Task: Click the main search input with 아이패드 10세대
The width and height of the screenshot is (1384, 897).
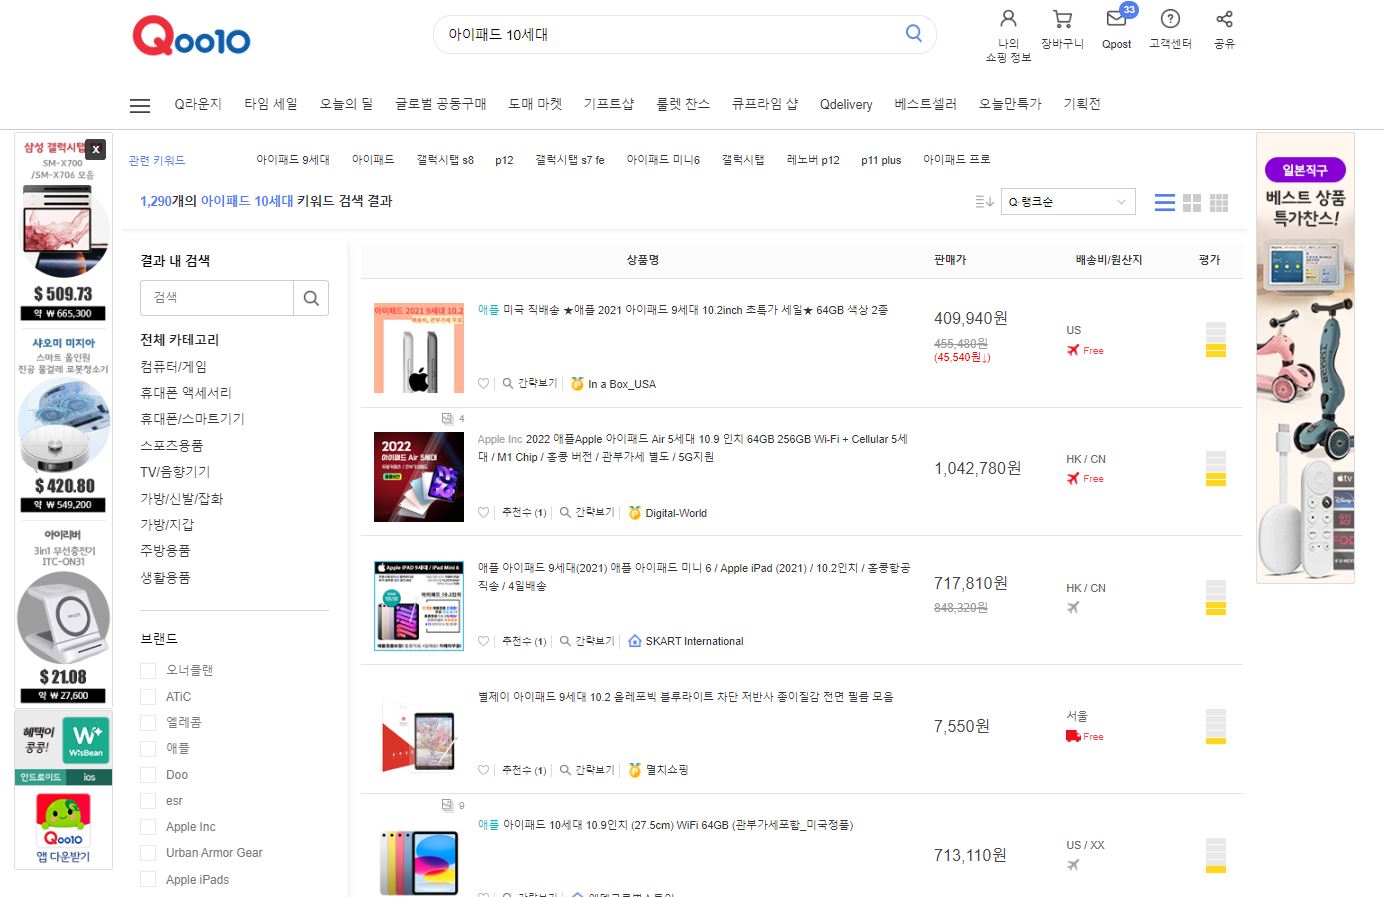Action: (670, 34)
